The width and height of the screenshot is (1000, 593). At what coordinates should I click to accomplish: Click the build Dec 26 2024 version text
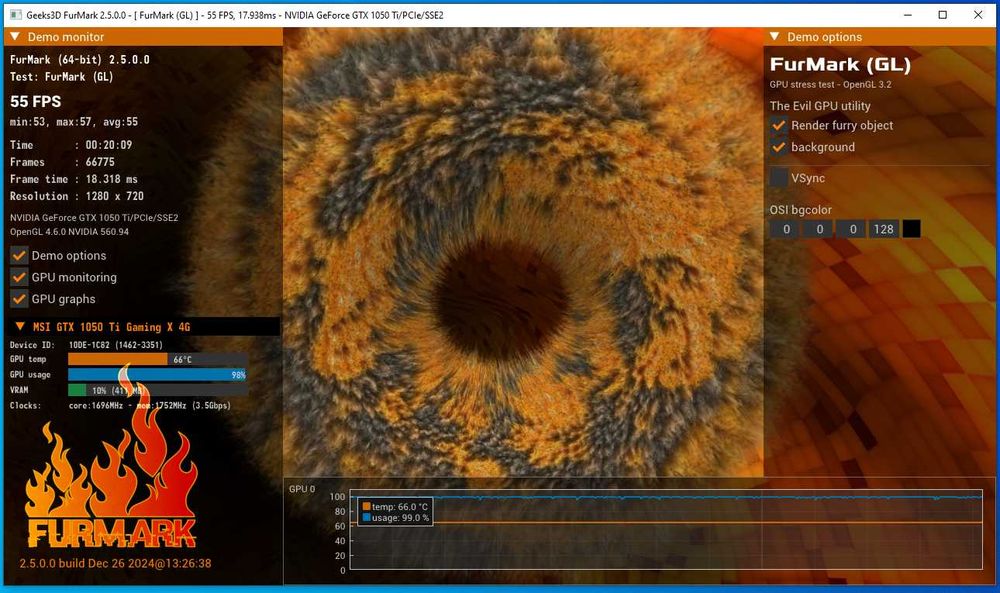[x=115, y=563]
